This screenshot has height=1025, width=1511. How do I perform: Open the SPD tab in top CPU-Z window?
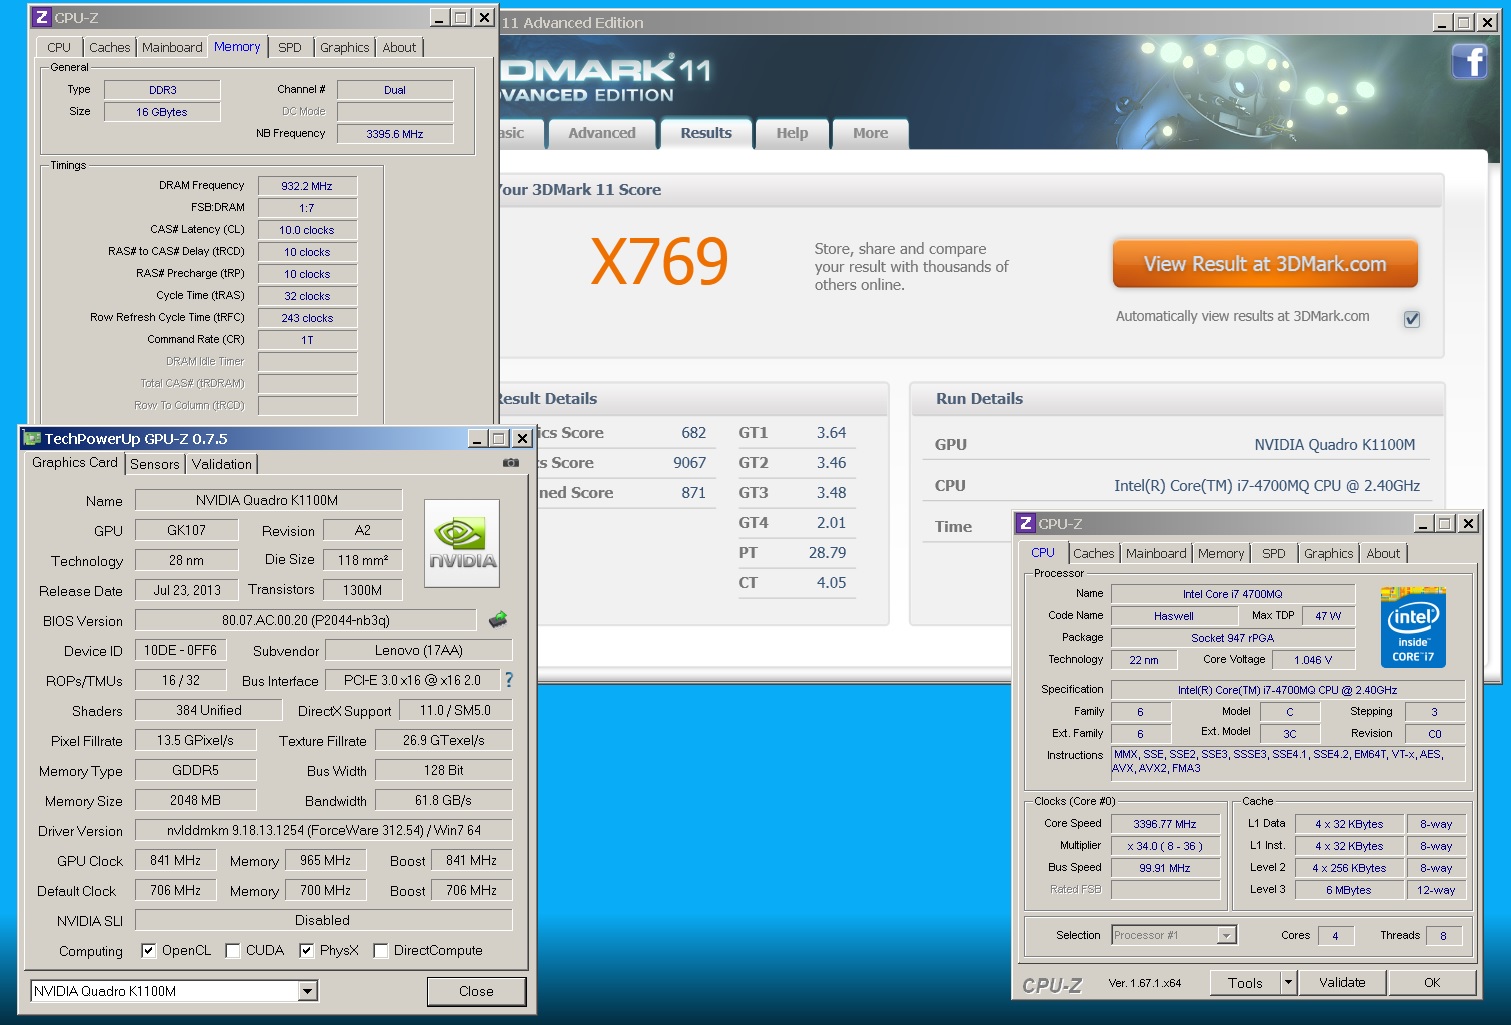pyautogui.click(x=290, y=47)
